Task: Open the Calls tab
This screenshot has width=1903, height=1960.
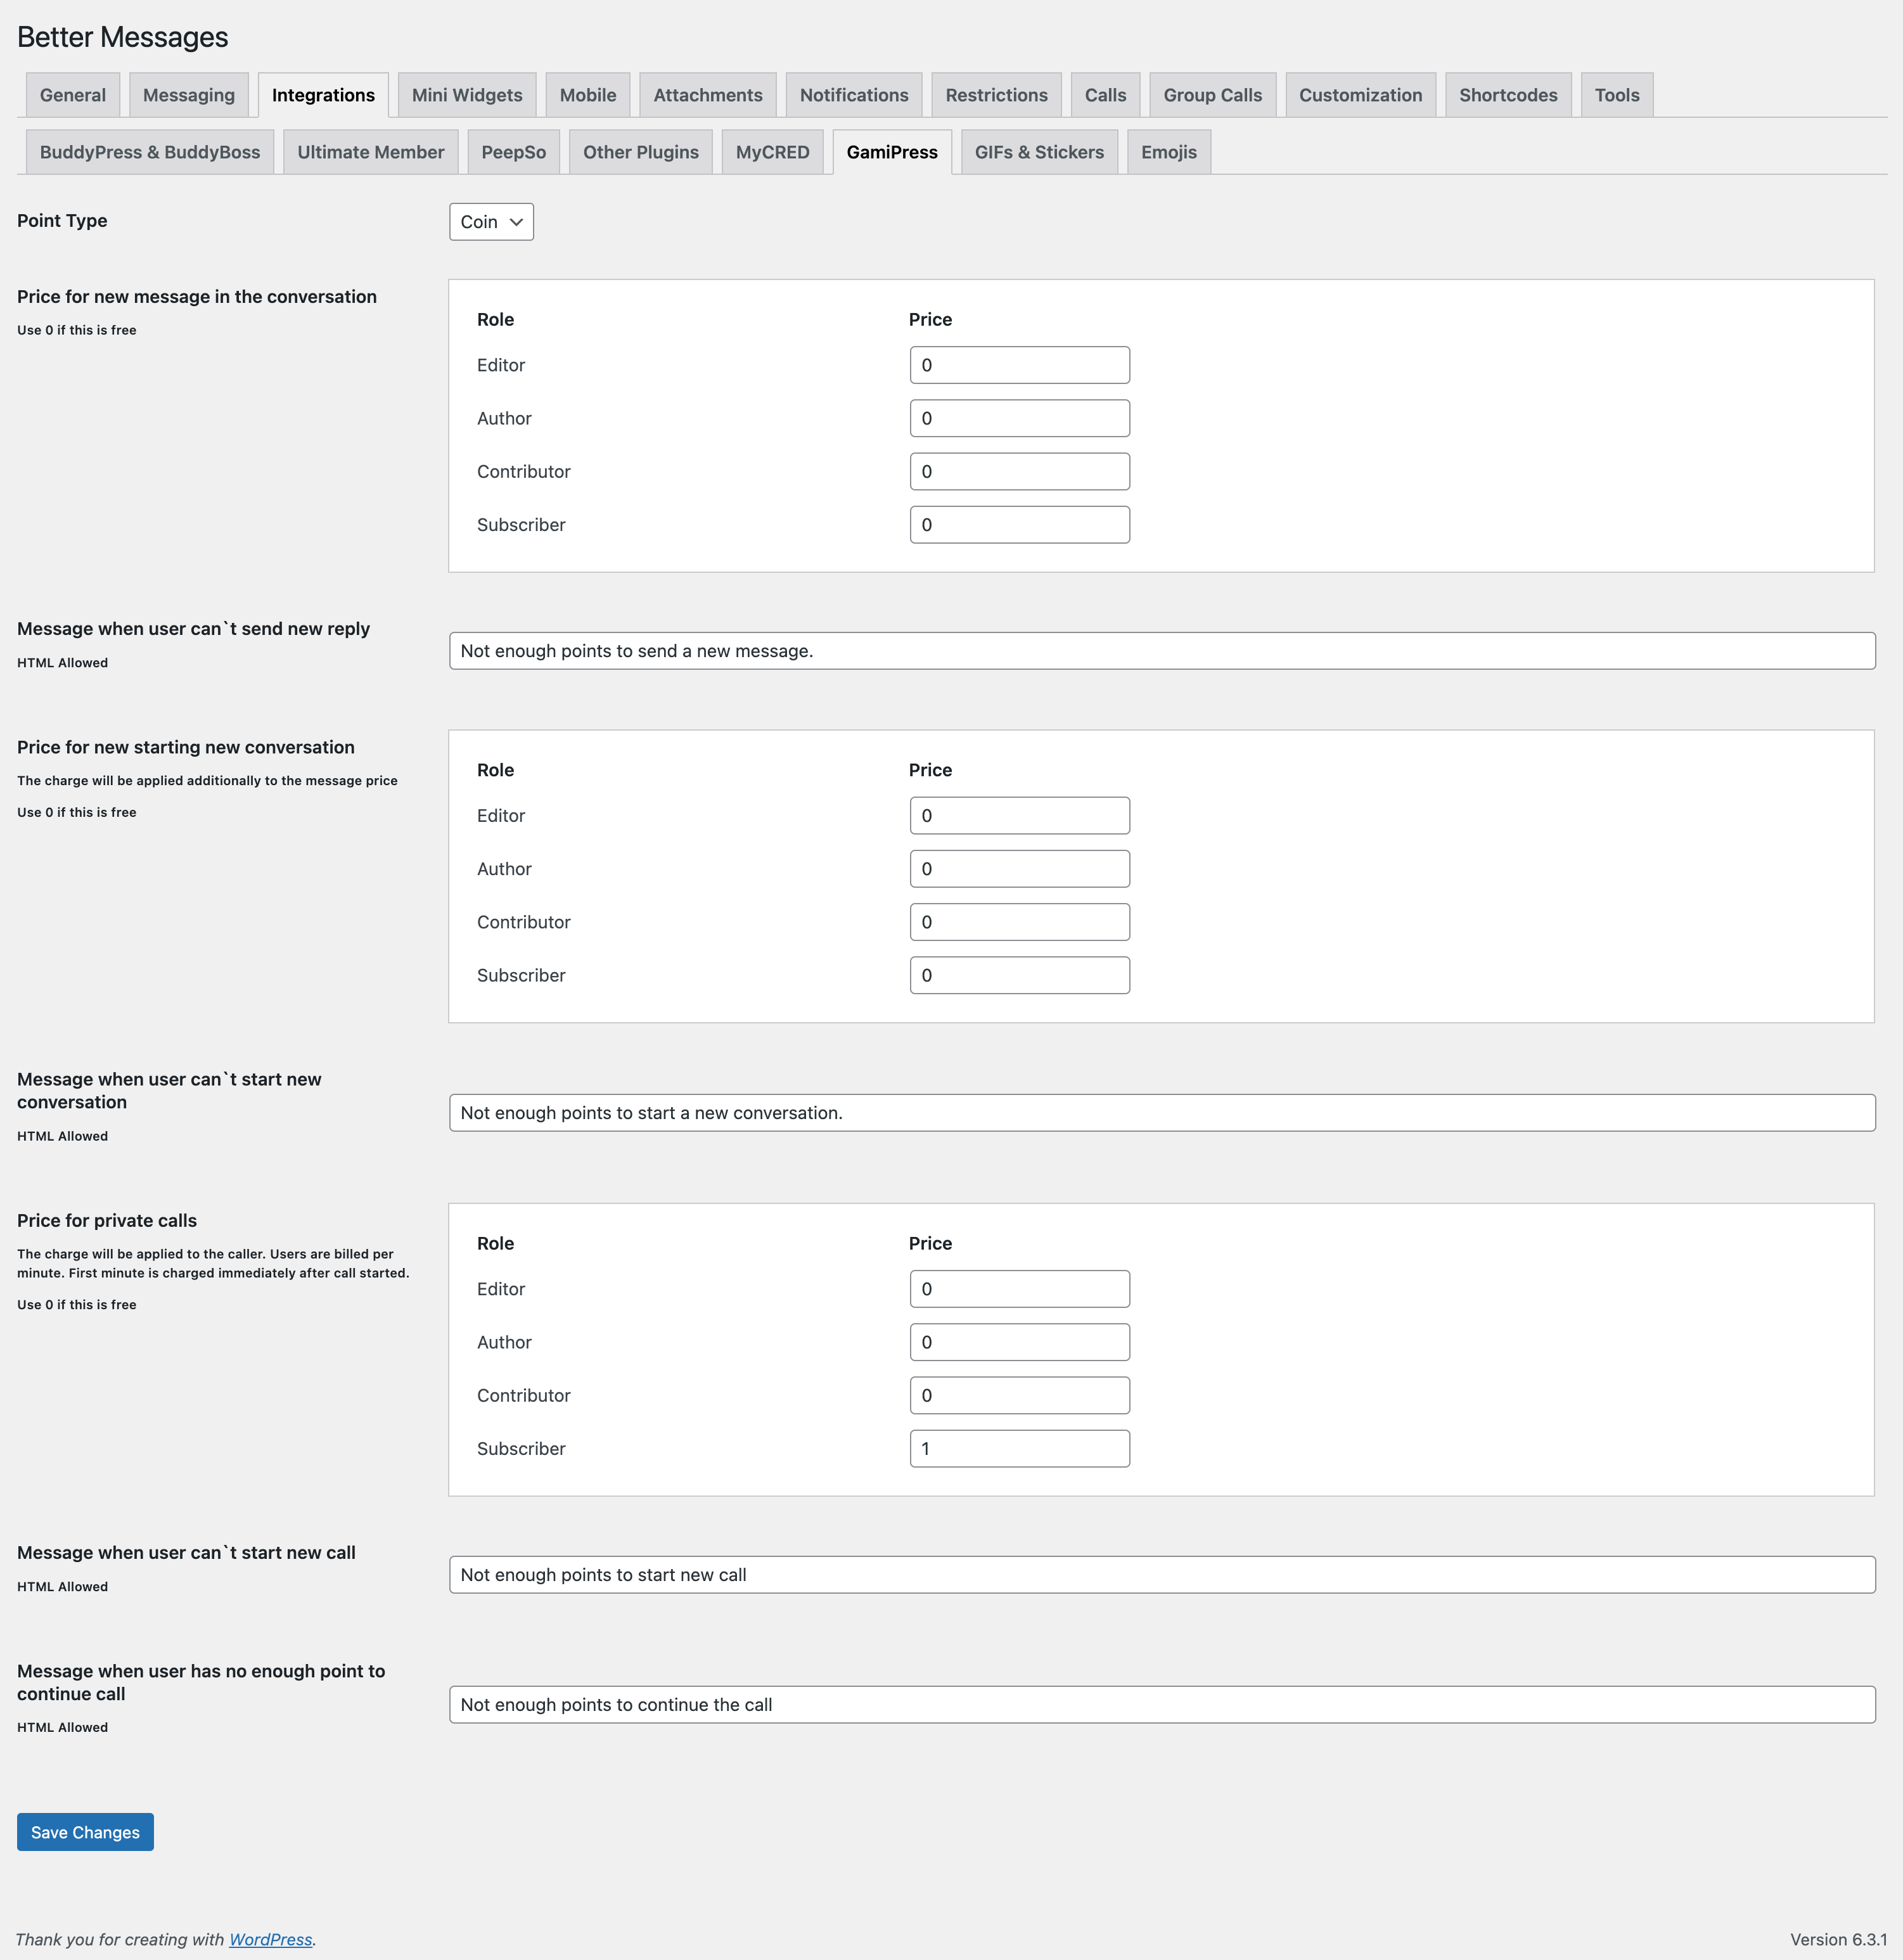Action: tap(1106, 95)
